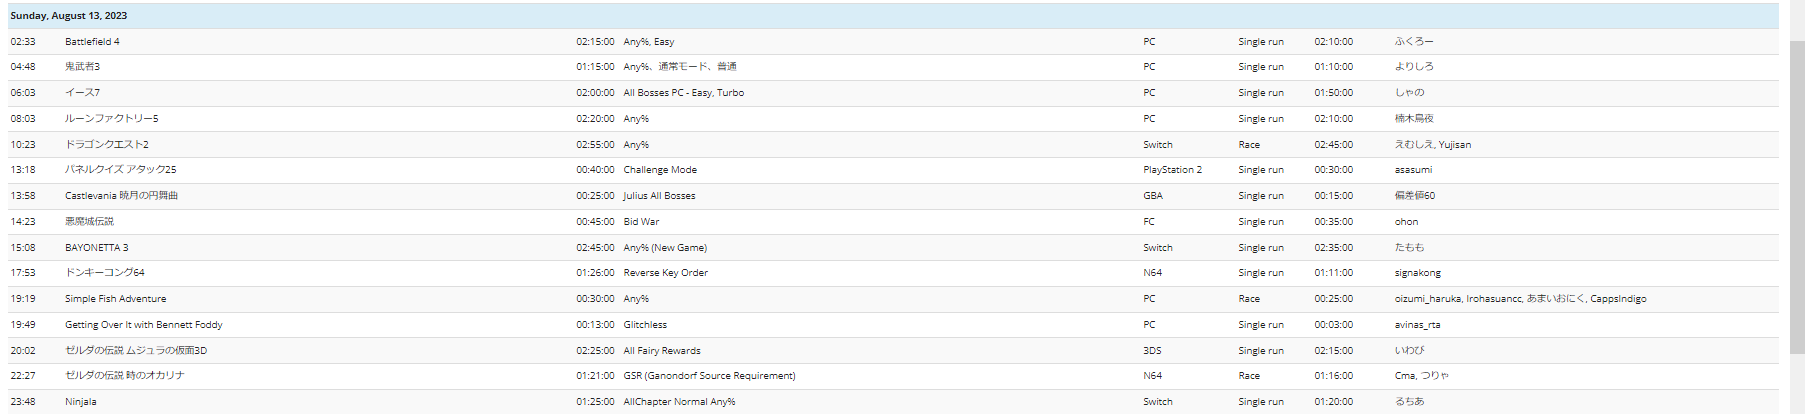Click the 'Julius All Bosses' category
Screen dimensions: 1805x414
[x=659, y=196]
